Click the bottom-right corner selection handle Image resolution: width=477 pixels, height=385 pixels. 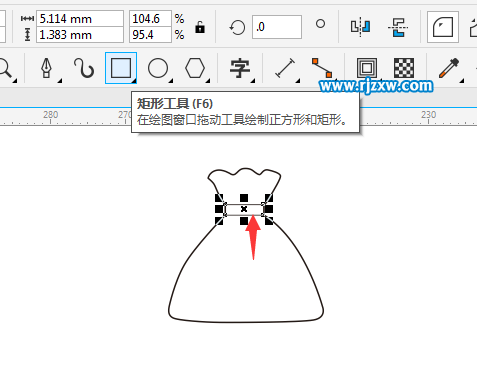pos(269,221)
